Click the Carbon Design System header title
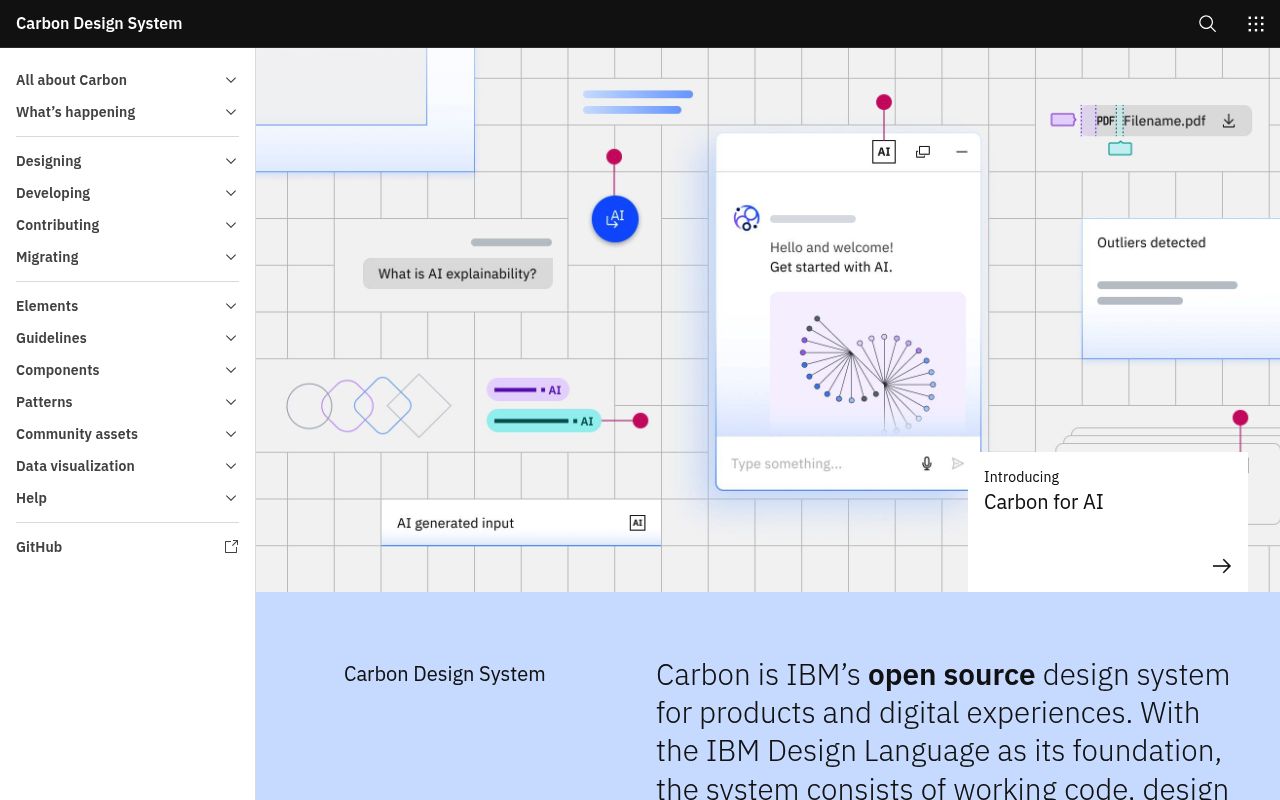The width and height of the screenshot is (1280, 800). pos(98,23)
